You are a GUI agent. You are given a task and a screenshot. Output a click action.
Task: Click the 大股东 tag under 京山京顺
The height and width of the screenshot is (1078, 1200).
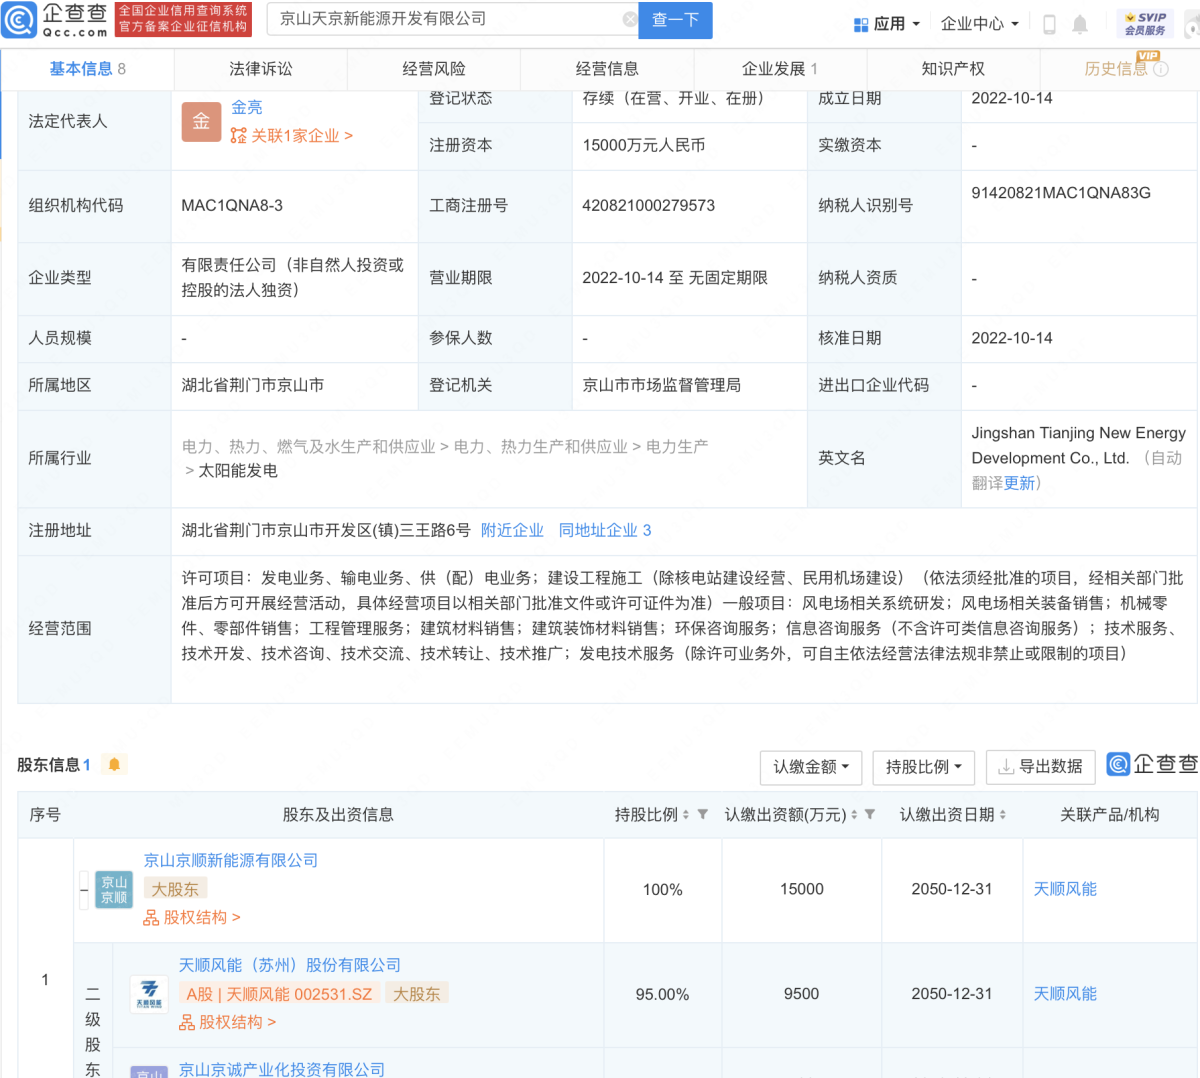[x=175, y=889]
